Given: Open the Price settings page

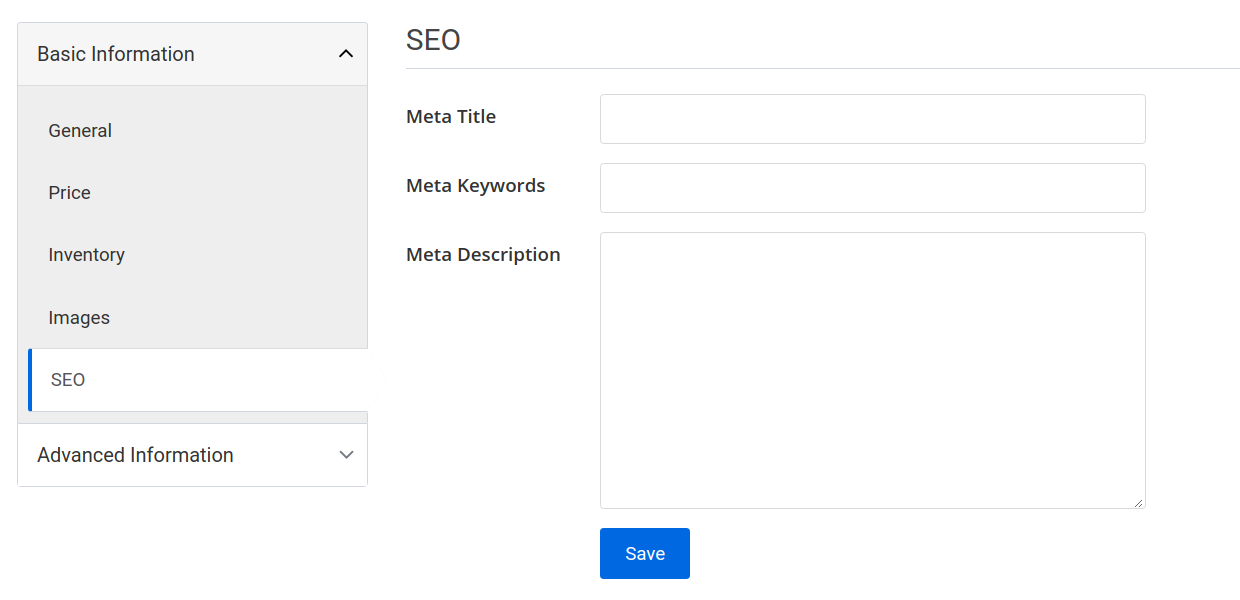Looking at the screenshot, I should pyautogui.click(x=69, y=193).
